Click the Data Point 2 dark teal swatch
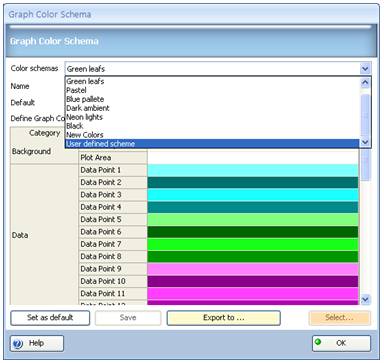 (x=253, y=183)
